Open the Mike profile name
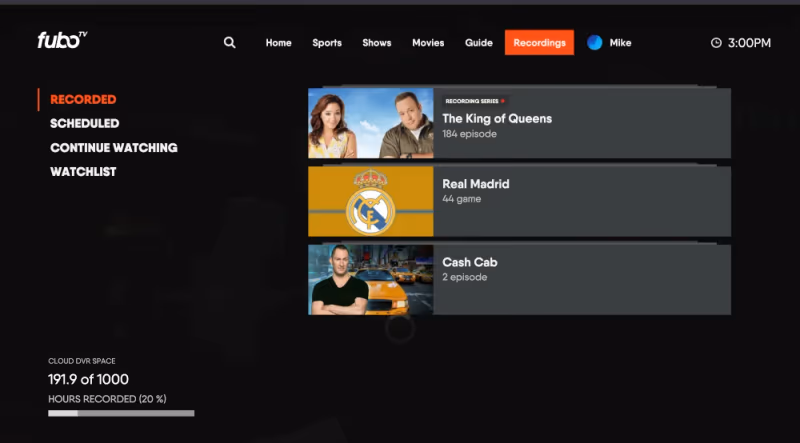 pos(620,43)
